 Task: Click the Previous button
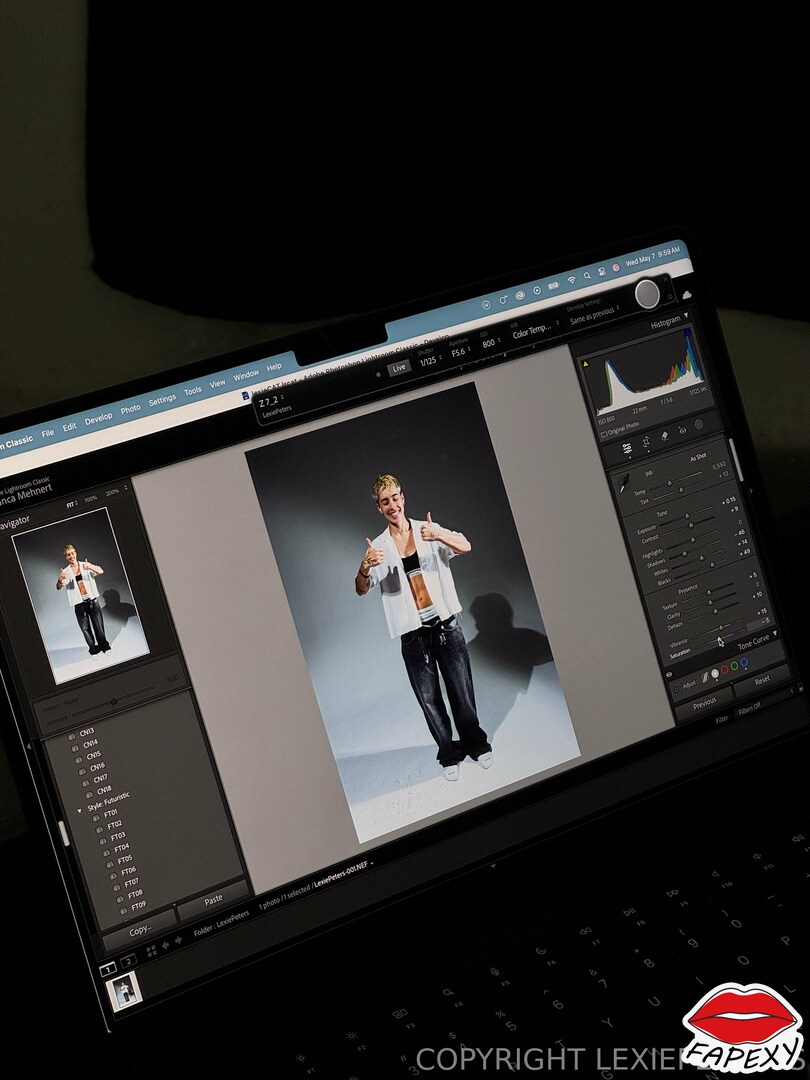point(705,705)
